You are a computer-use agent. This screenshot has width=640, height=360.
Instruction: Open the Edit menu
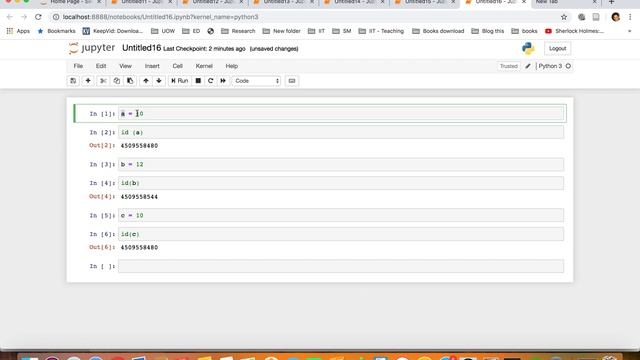click(x=101, y=66)
